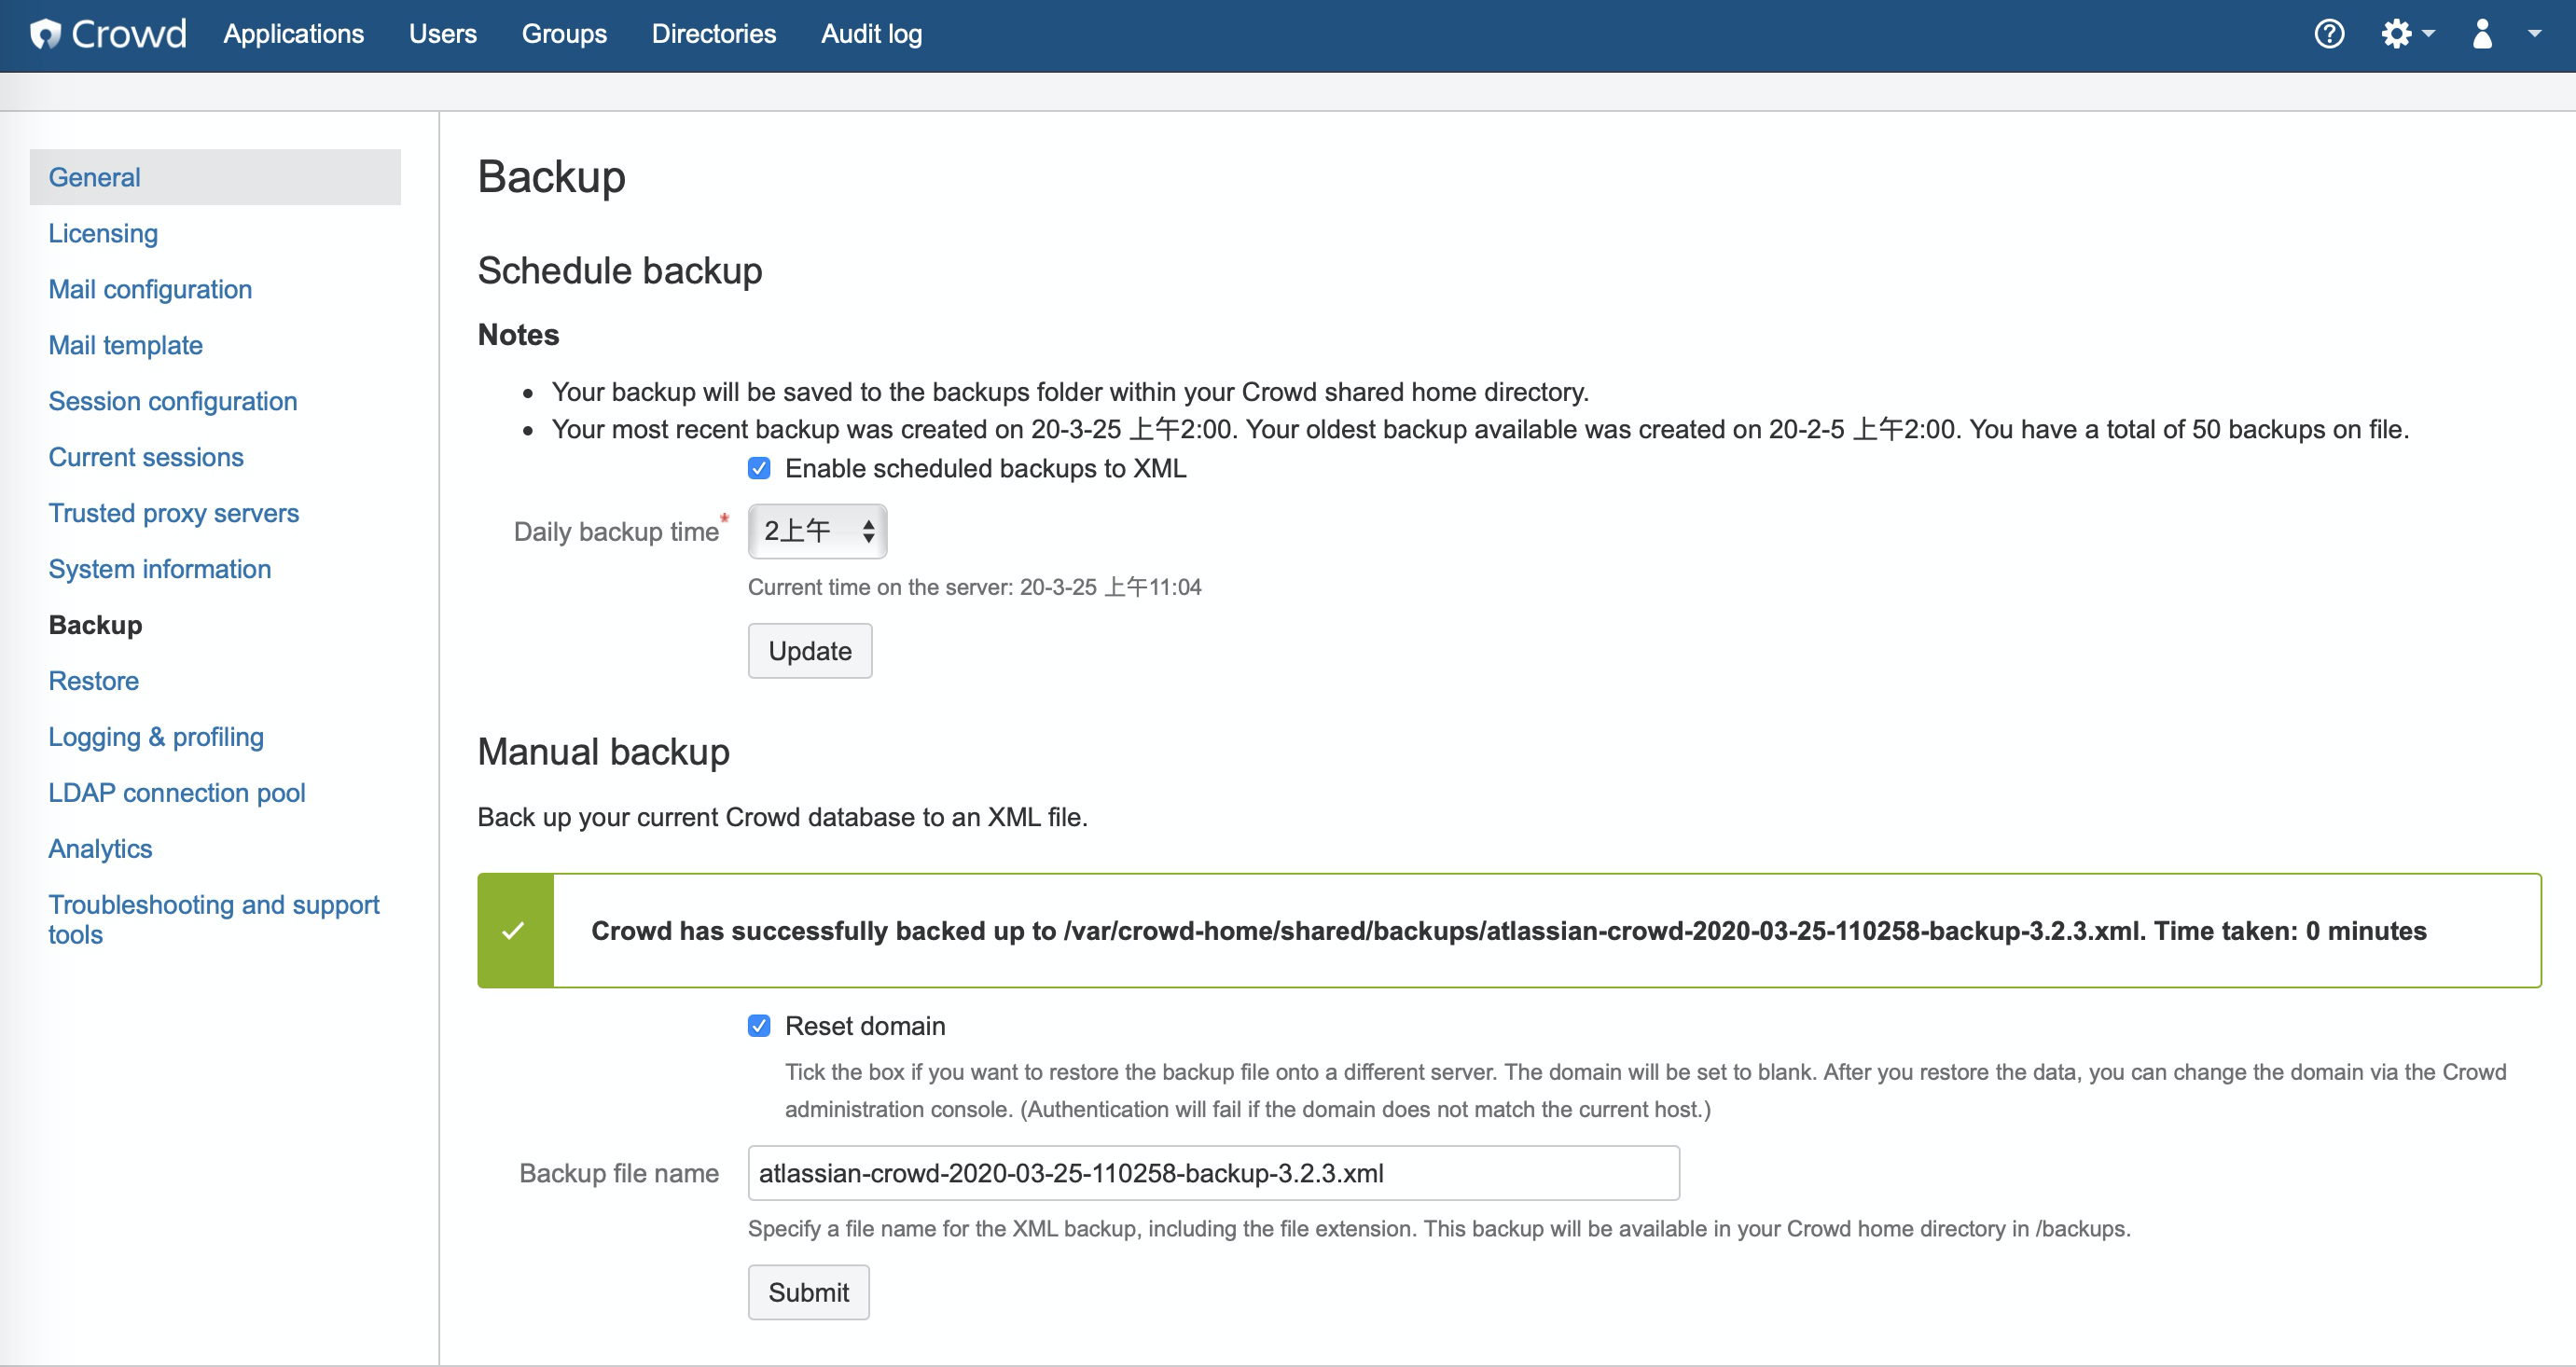The height and width of the screenshot is (1367, 2576).
Task: Disable scheduled backups to XML
Action: pos(760,468)
